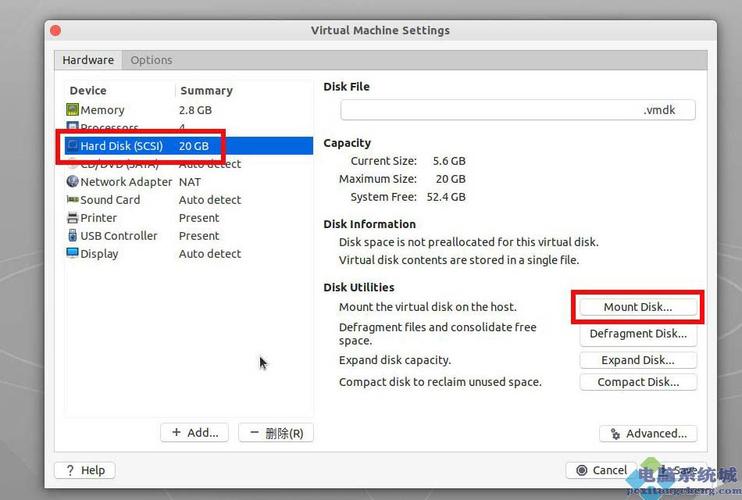Switch to the Options tab

point(151,60)
